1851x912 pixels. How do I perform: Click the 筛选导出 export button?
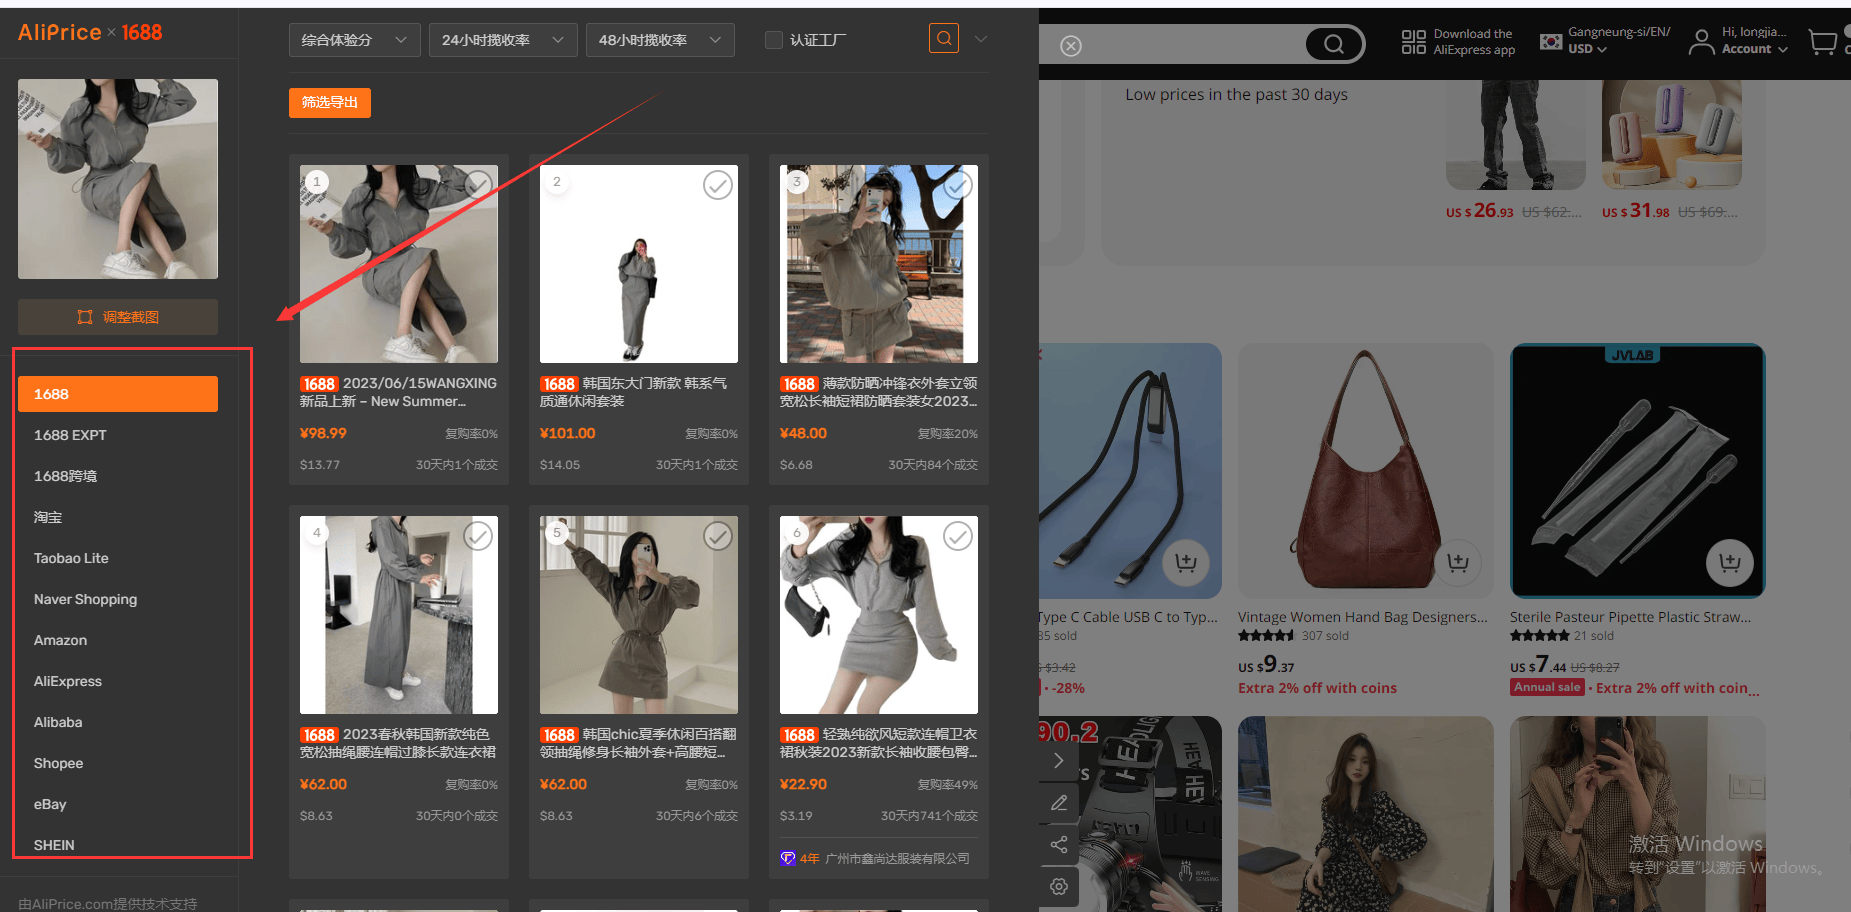[330, 103]
